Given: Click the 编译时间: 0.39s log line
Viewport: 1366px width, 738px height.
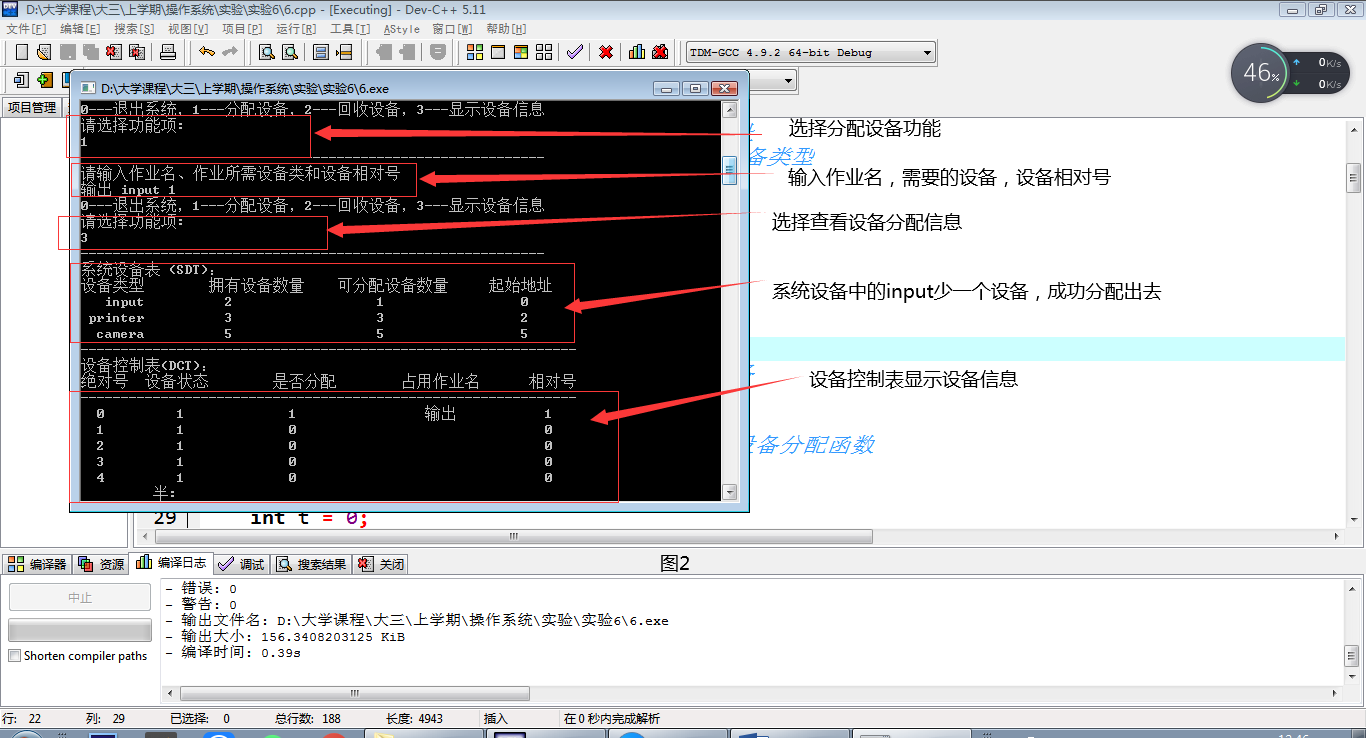Looking at the screenshot, I should 233,652.
